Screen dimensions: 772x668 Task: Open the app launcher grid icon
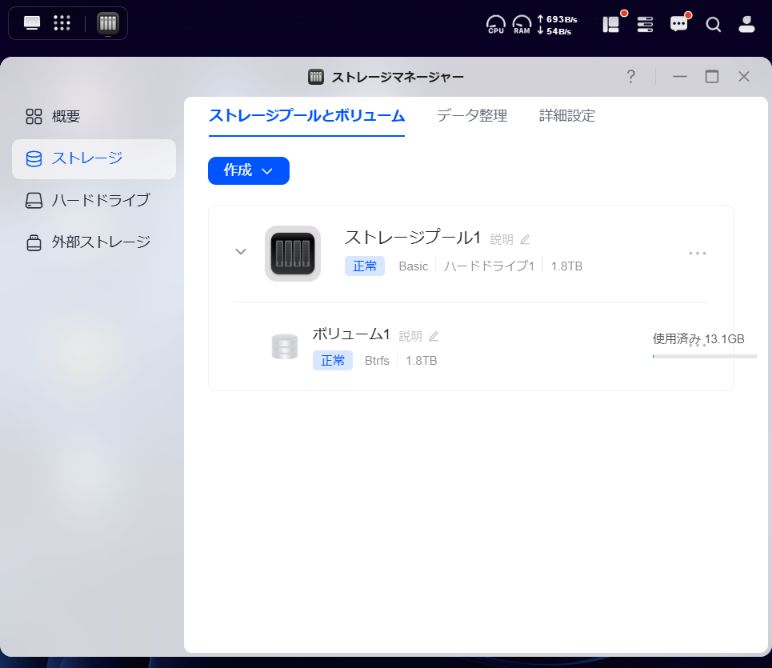[62, 23]
